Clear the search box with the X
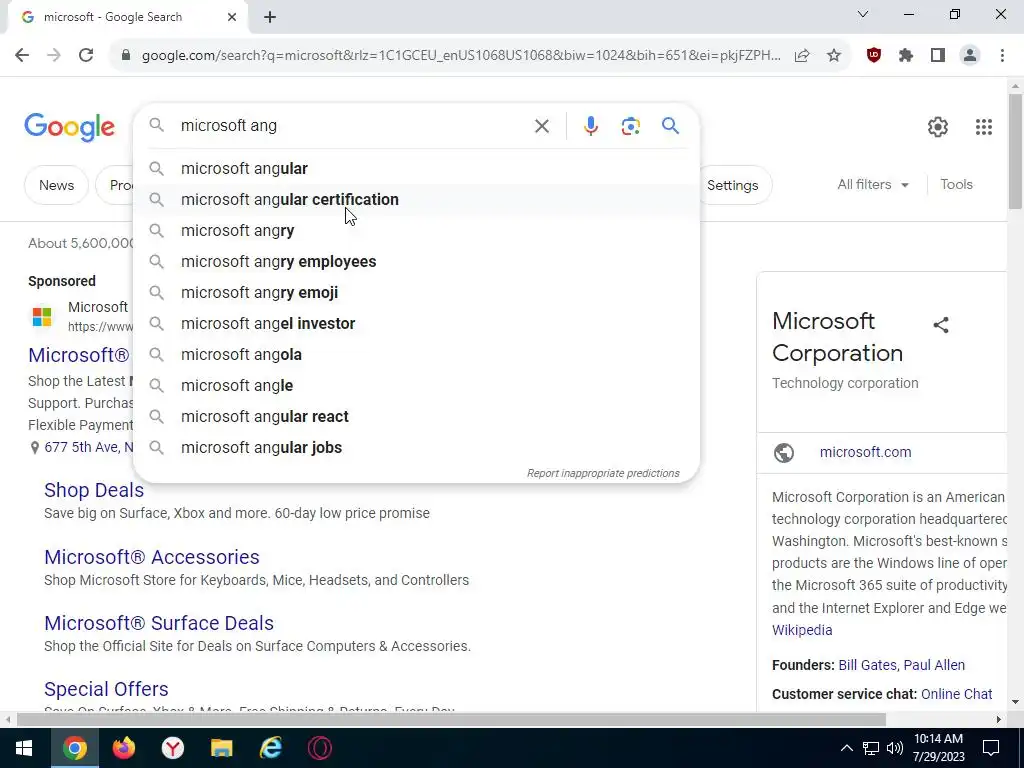The height and width of the screenshot is (768, 1024). pos(542,126)
